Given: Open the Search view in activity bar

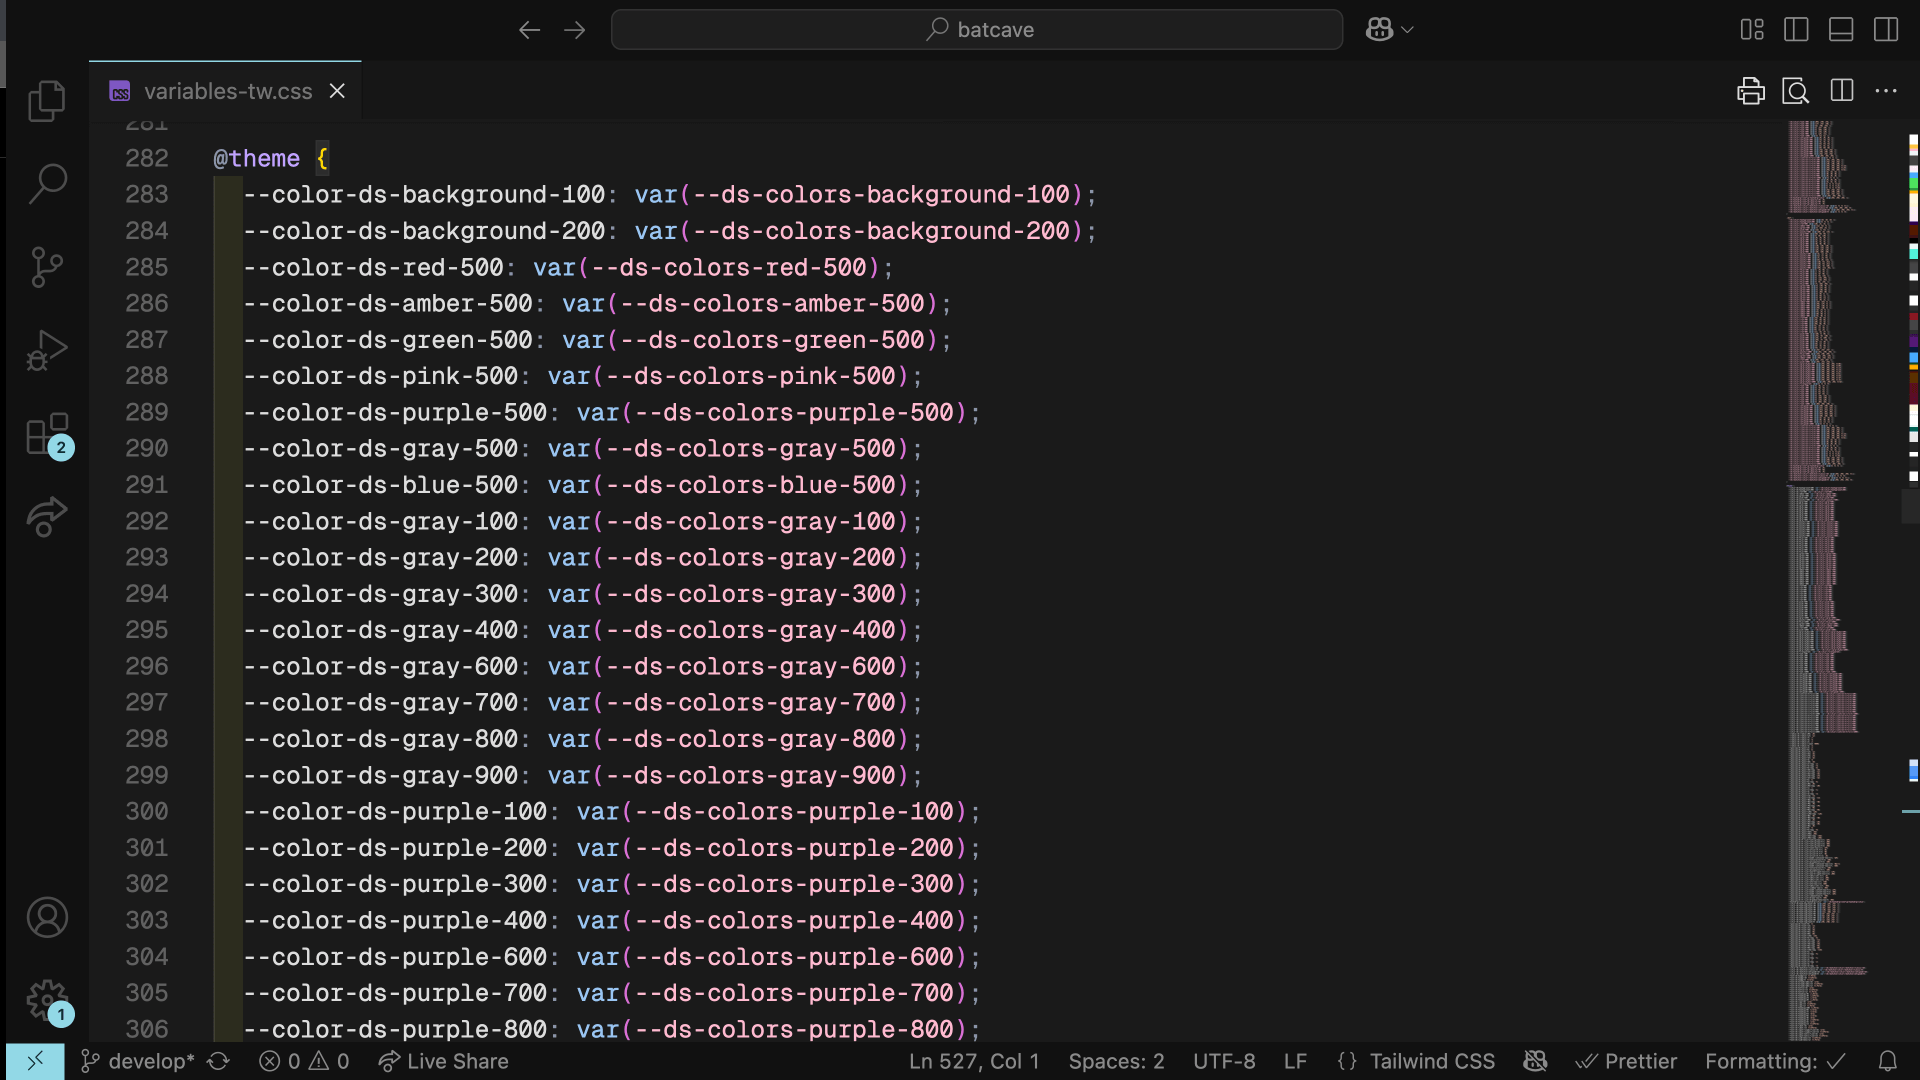Looking at the screenshot, I should (x=47, y=184).
